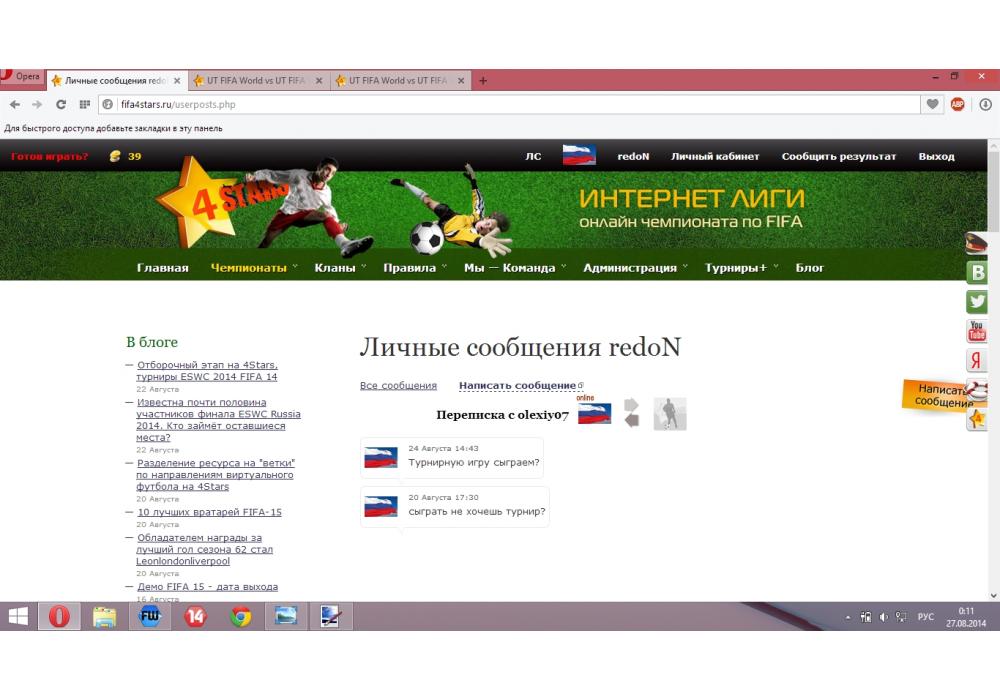Open a new browser tab
Viewport: 1000px width, 700px height.
483,80
